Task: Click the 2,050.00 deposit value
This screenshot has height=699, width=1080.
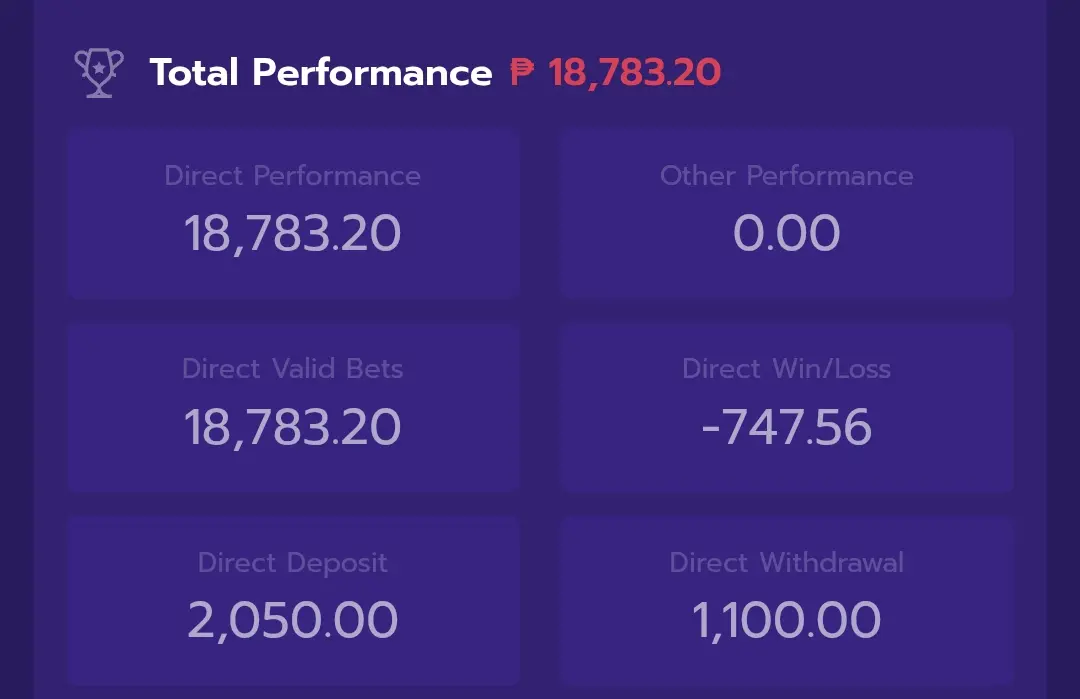Action: pos(293,620)
